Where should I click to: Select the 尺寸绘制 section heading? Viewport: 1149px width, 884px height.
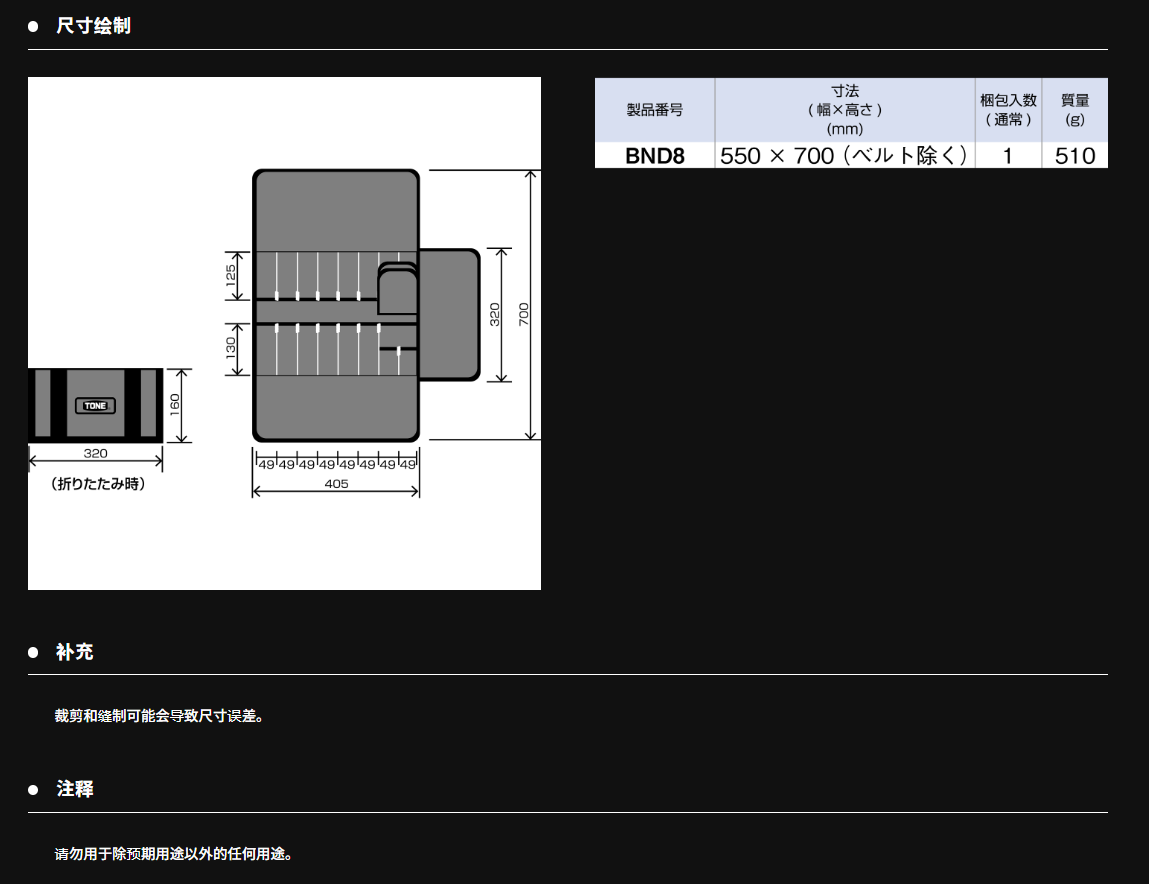(x=93, y=26)
